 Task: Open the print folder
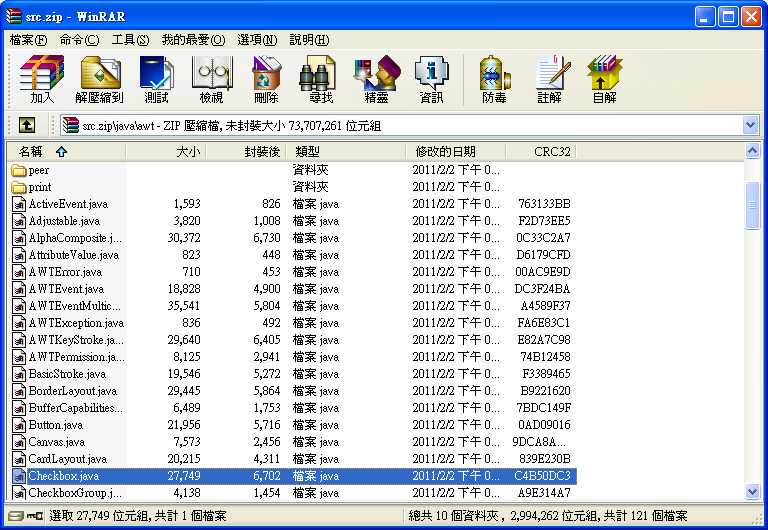coord(31,187)
